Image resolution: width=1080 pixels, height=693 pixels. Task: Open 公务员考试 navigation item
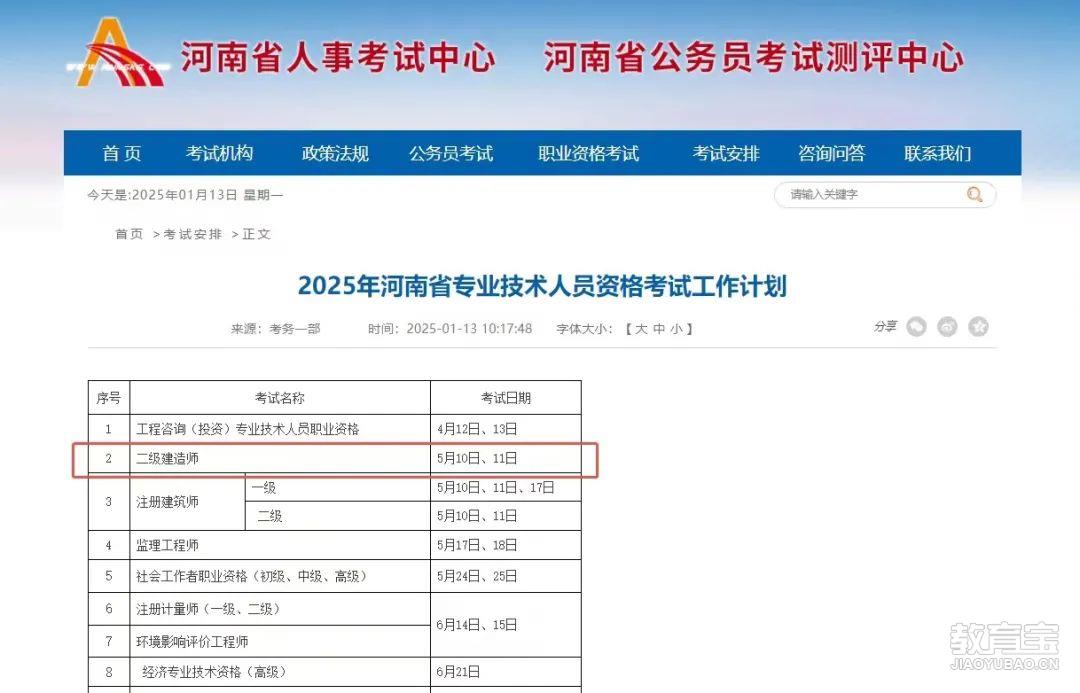tap(450, 153)
